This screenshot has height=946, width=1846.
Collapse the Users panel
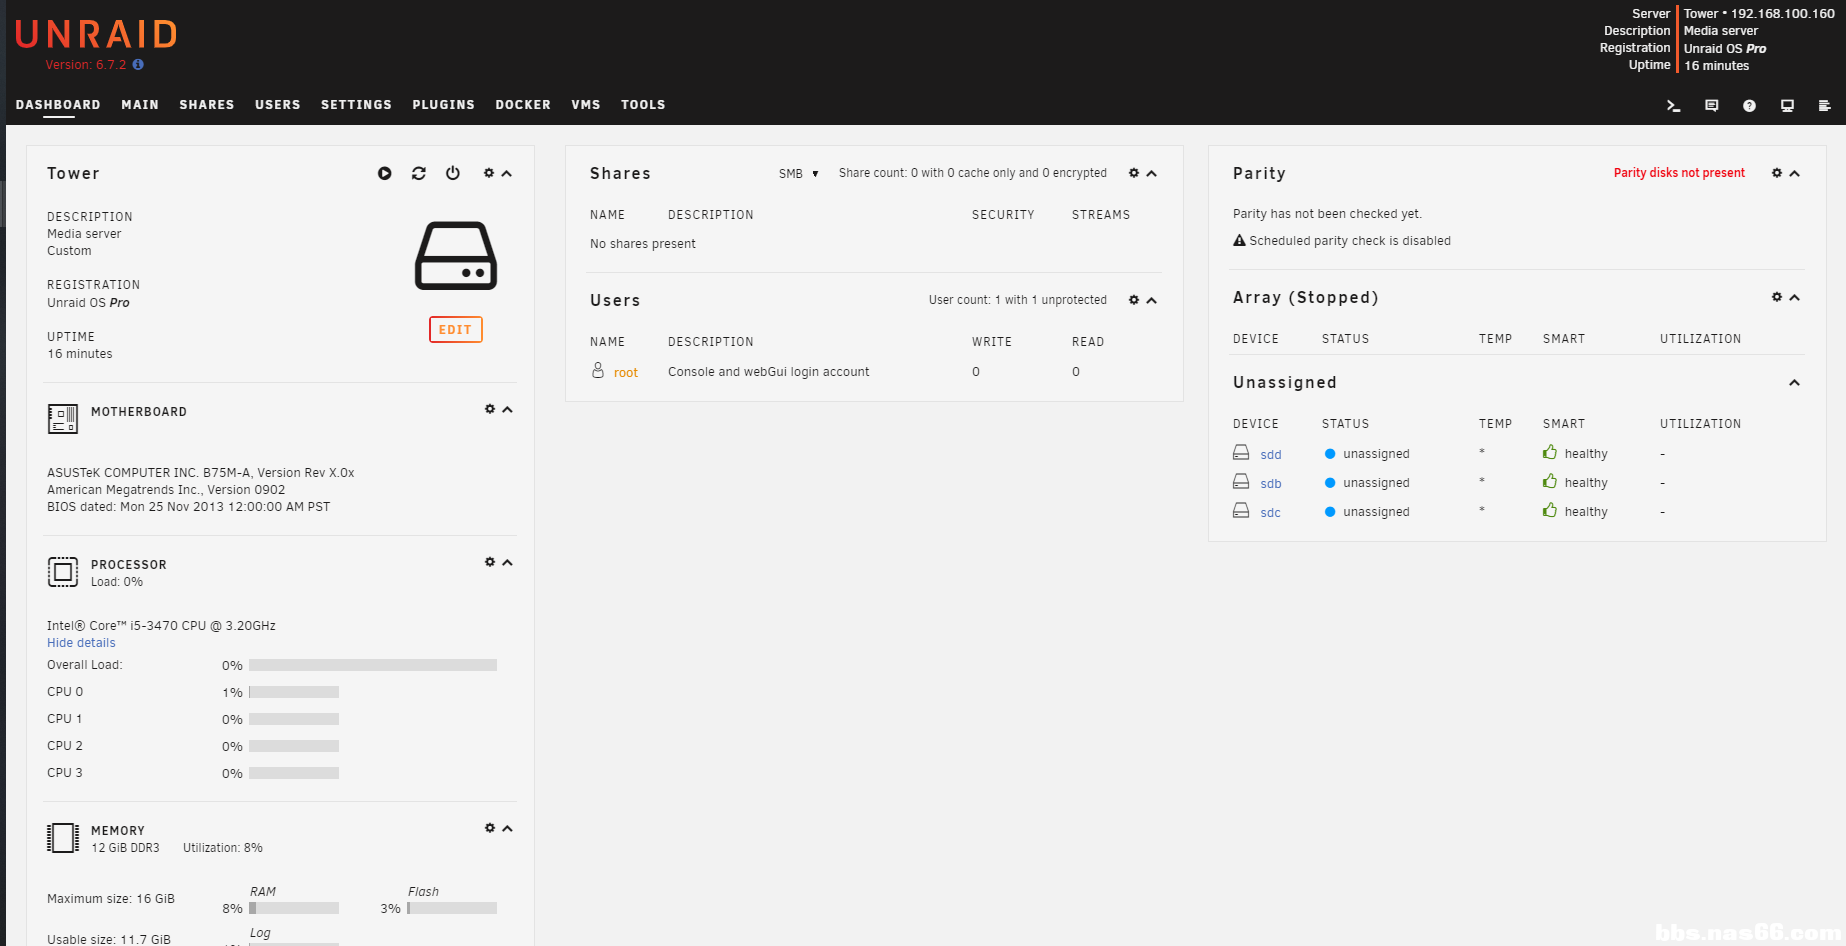pyautogui.click(x=1152, y=301)
